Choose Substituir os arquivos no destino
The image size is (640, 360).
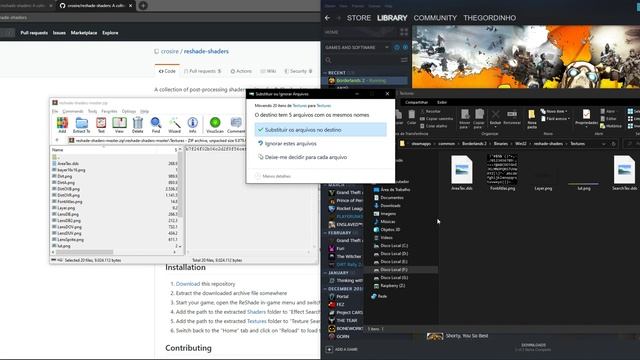coord(320,130)
